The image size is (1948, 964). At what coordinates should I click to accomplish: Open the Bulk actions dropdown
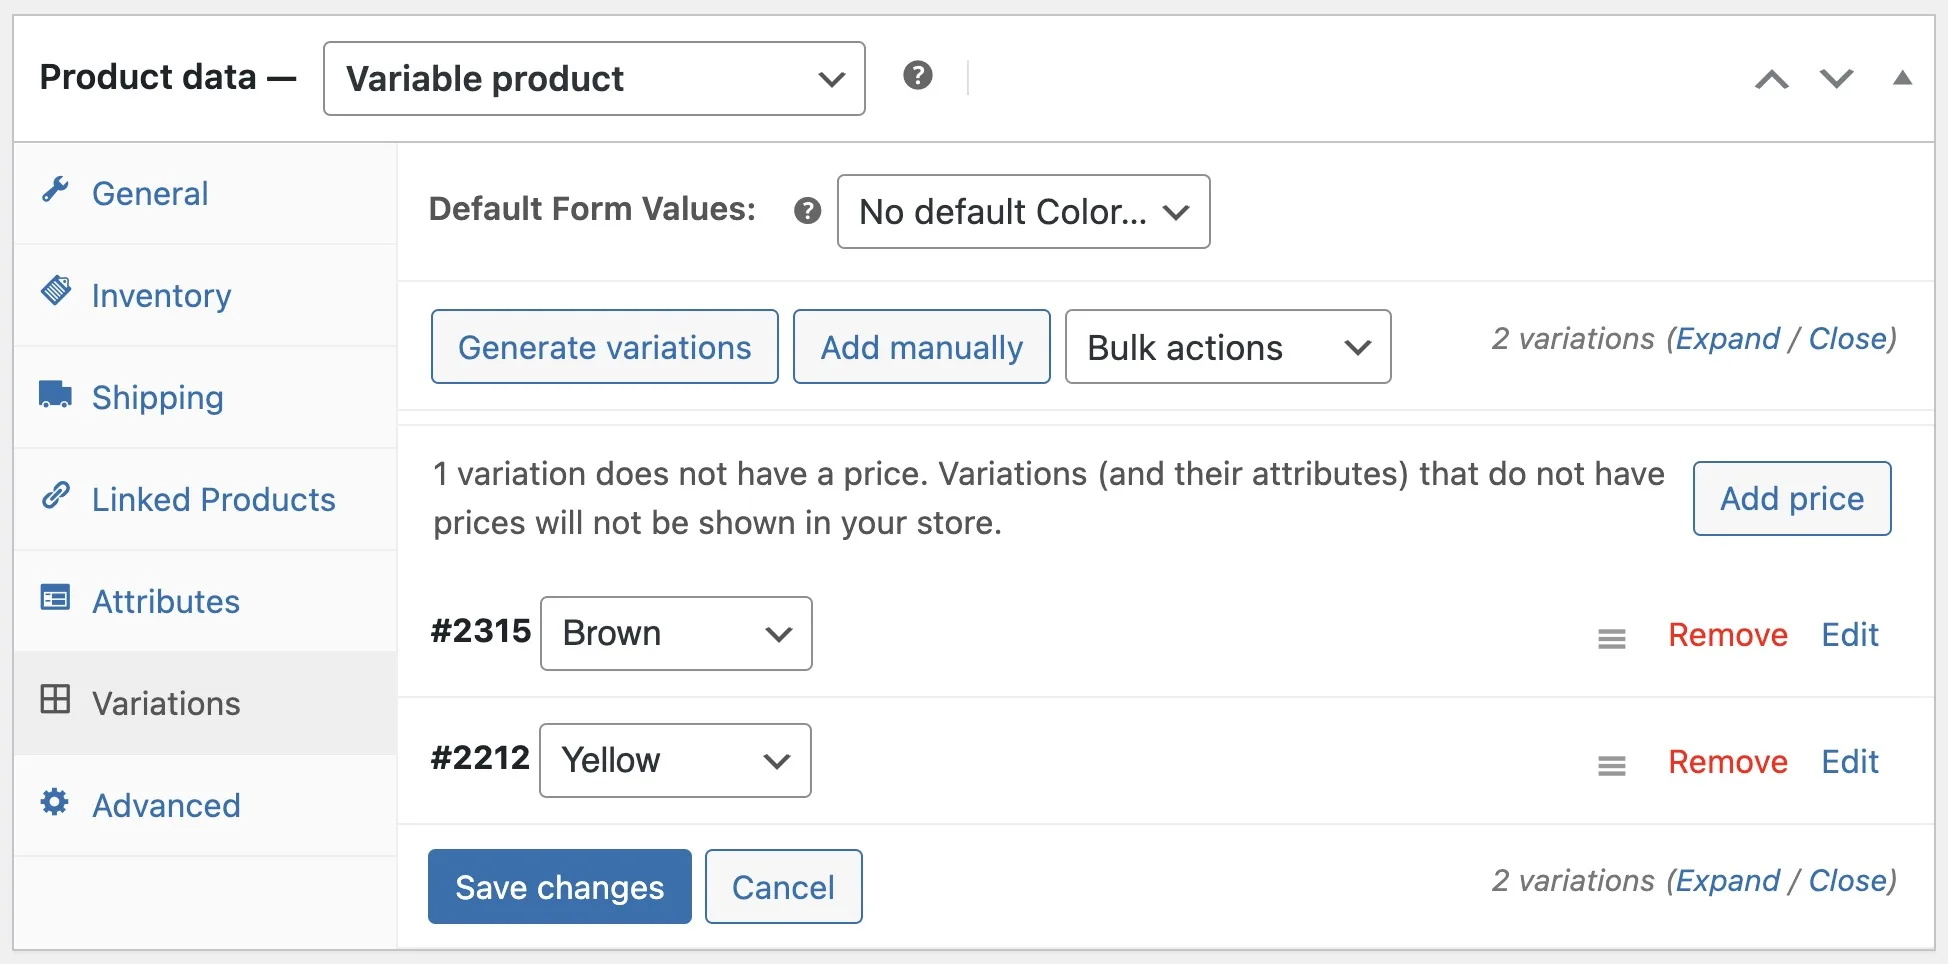click(1227, 347)
